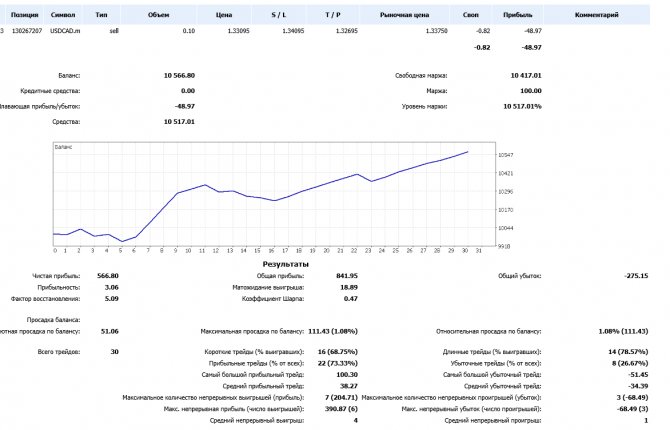670x430 pixels.
Task: Click the Символ column header
Action: pos(63,15)
